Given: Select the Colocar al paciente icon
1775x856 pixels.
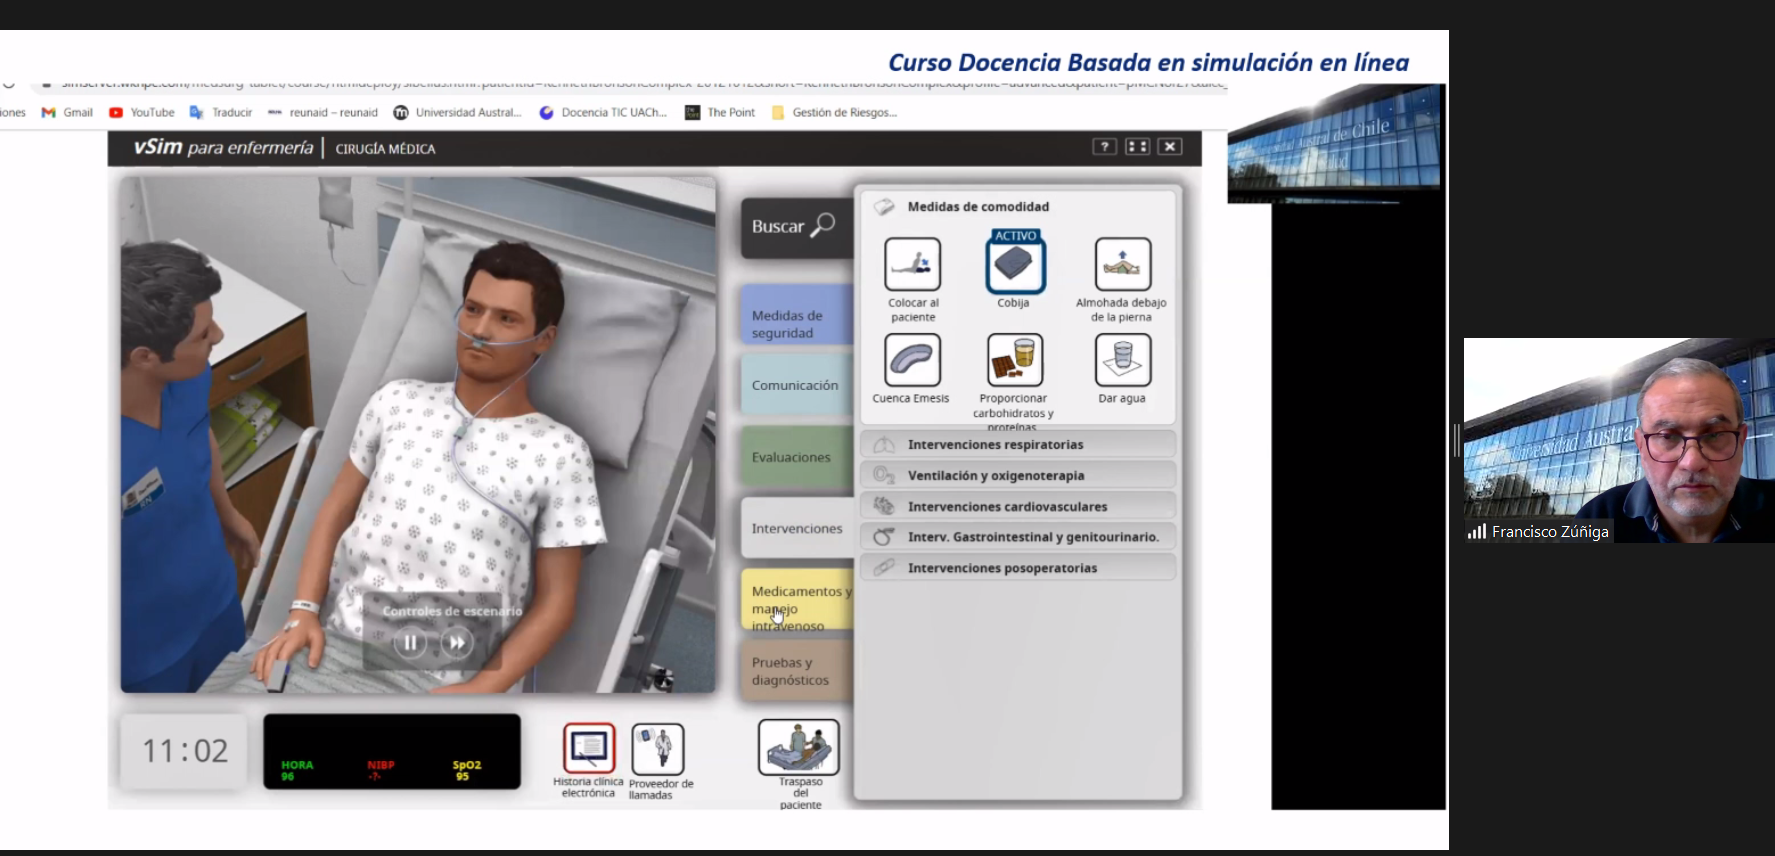Looking at the screenshot, I should click(x=912, y=265).
